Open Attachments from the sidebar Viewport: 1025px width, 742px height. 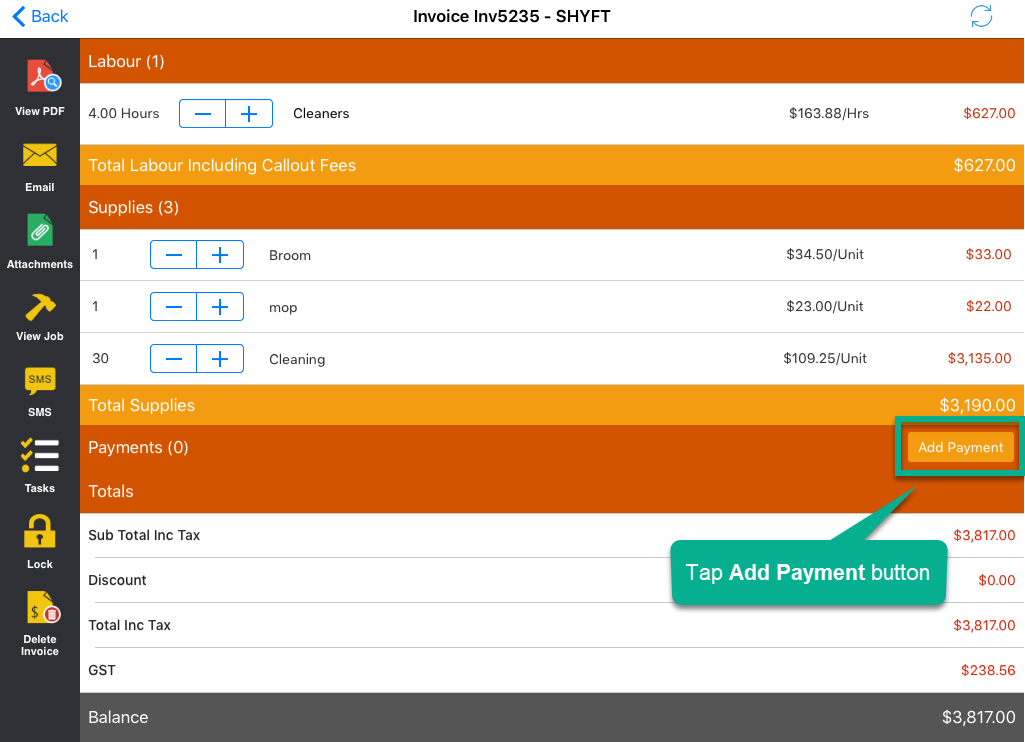coord(40,231)
